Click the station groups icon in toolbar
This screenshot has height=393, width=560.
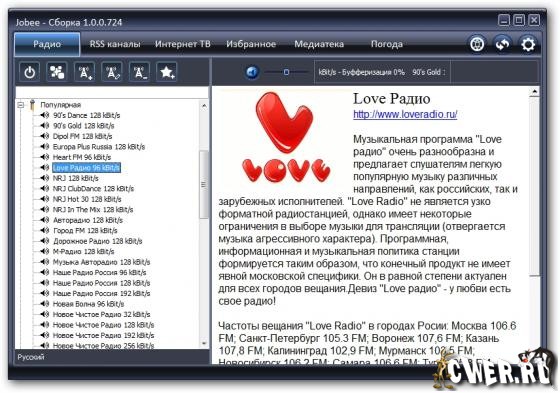57,72
